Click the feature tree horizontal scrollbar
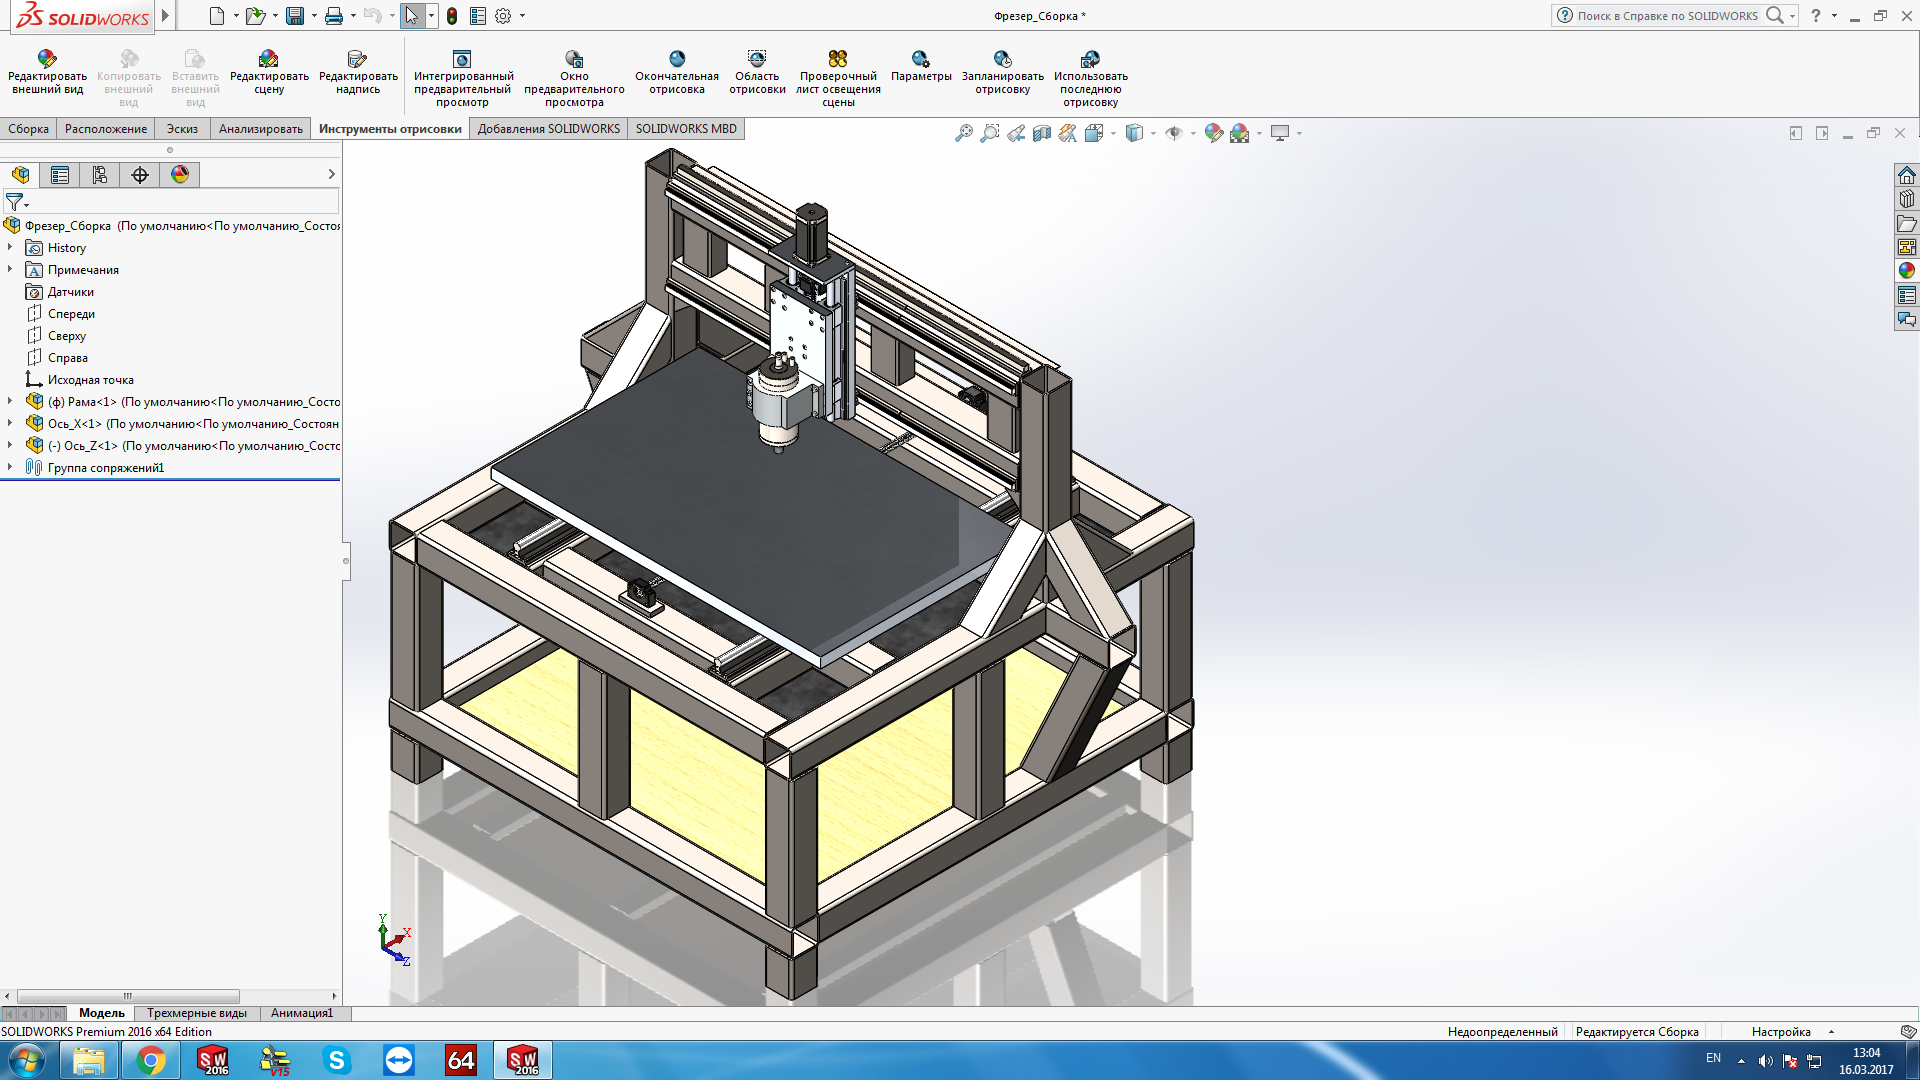This screenshot has width=1920, height=1080. point(128,996)
